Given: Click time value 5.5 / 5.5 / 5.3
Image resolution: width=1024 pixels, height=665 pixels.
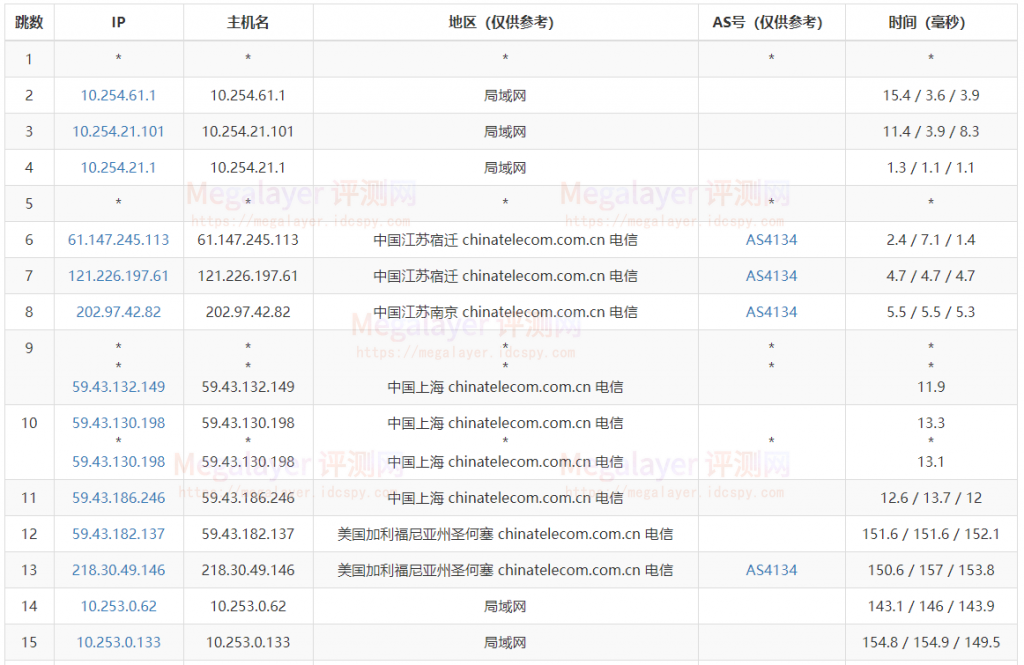Looking at the screenshot, I should click(x=931, y=312).
